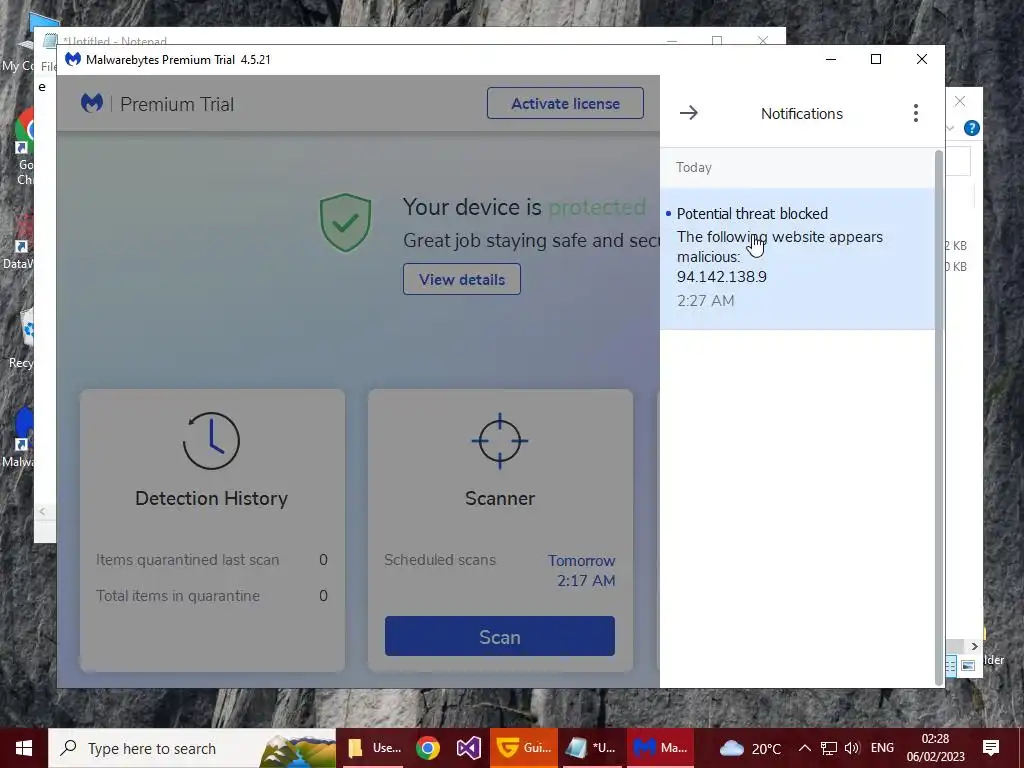Click Items quarantined last scan row
The image size is (1024, 768).
pyautogui.click(x=212, y=560)
